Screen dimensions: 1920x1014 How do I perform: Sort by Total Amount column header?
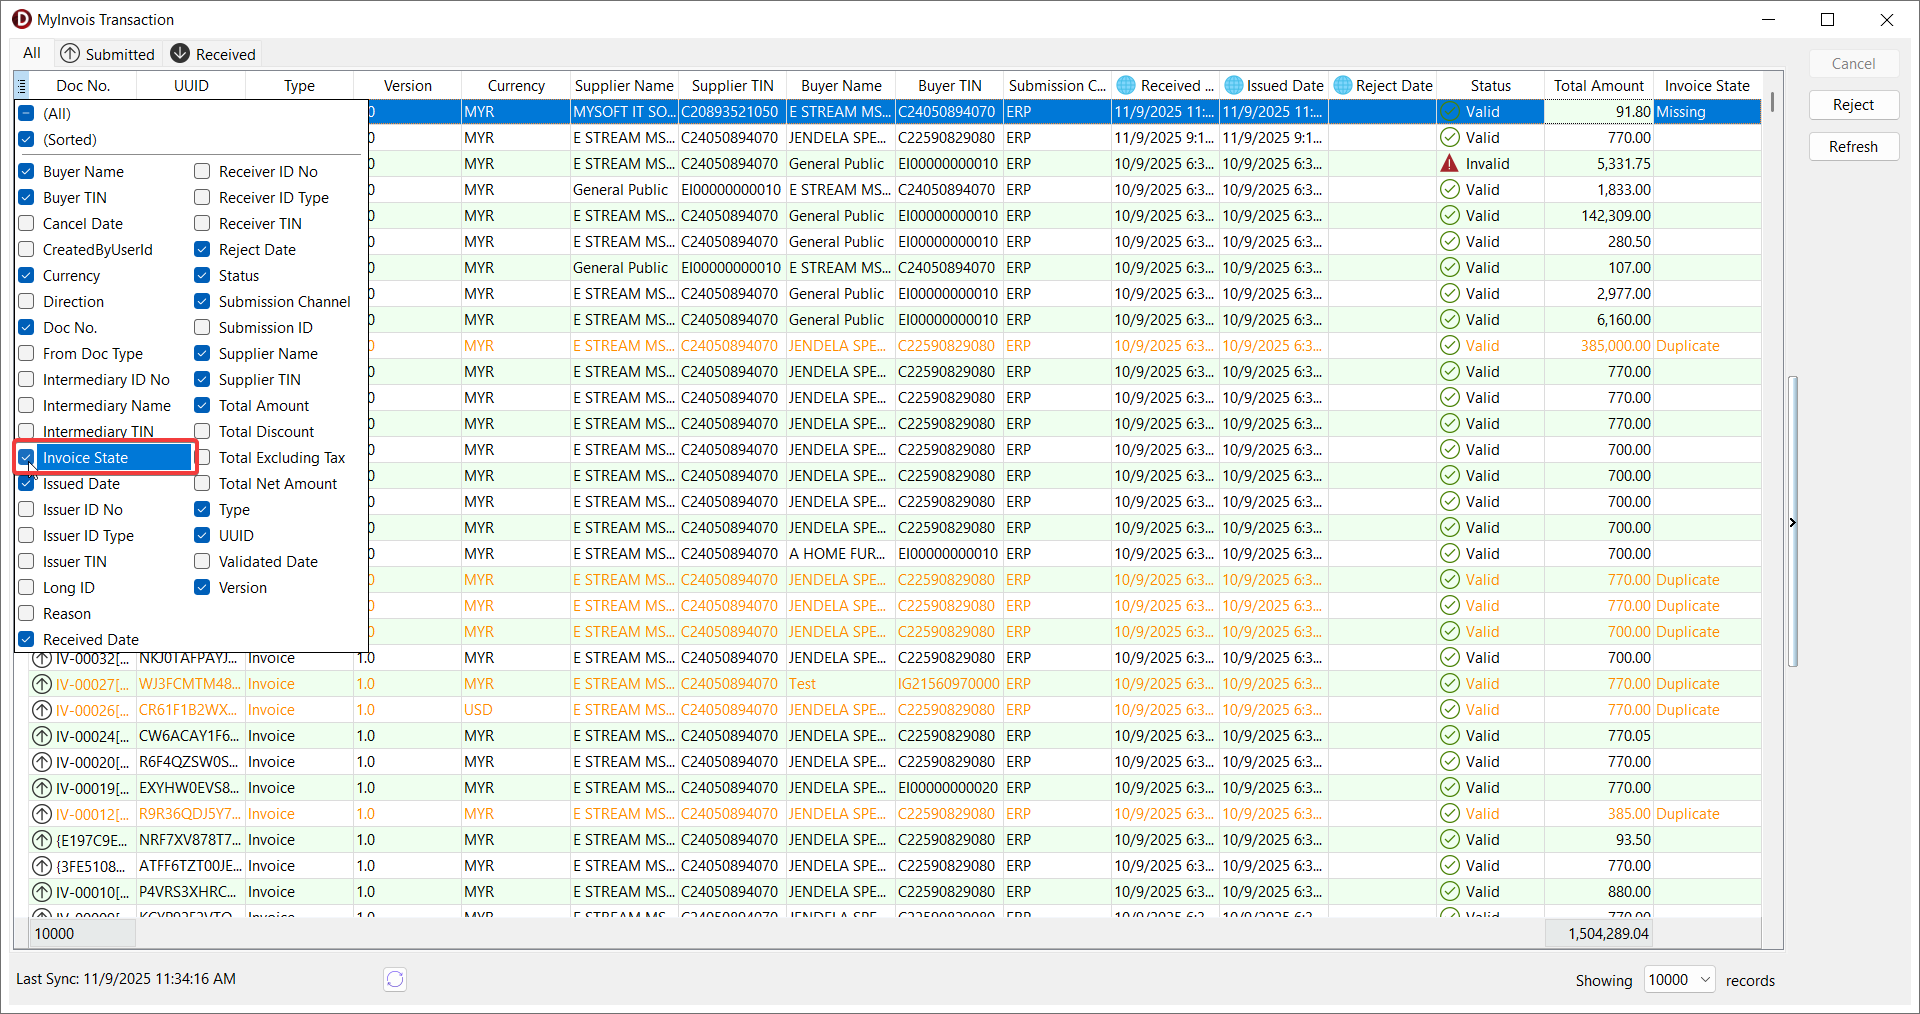1598,86
